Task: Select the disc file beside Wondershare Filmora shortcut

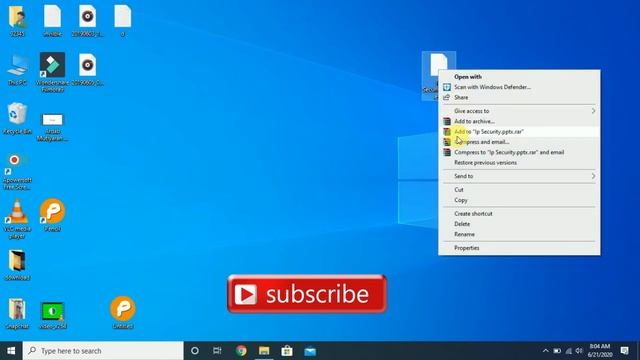Action: click(87, 65)
